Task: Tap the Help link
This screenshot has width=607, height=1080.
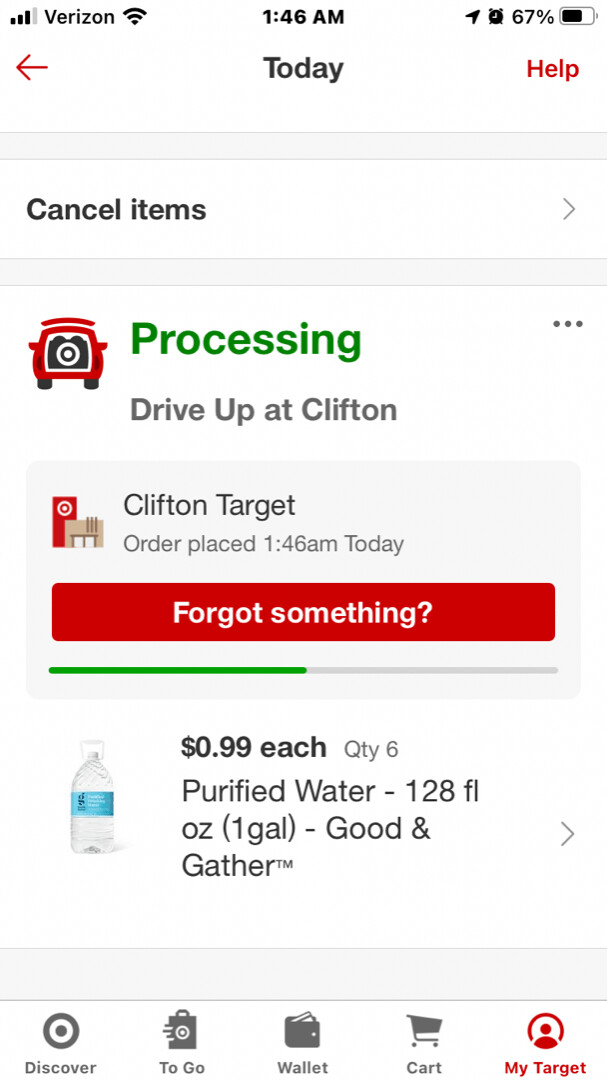Action: click(552, 69)
